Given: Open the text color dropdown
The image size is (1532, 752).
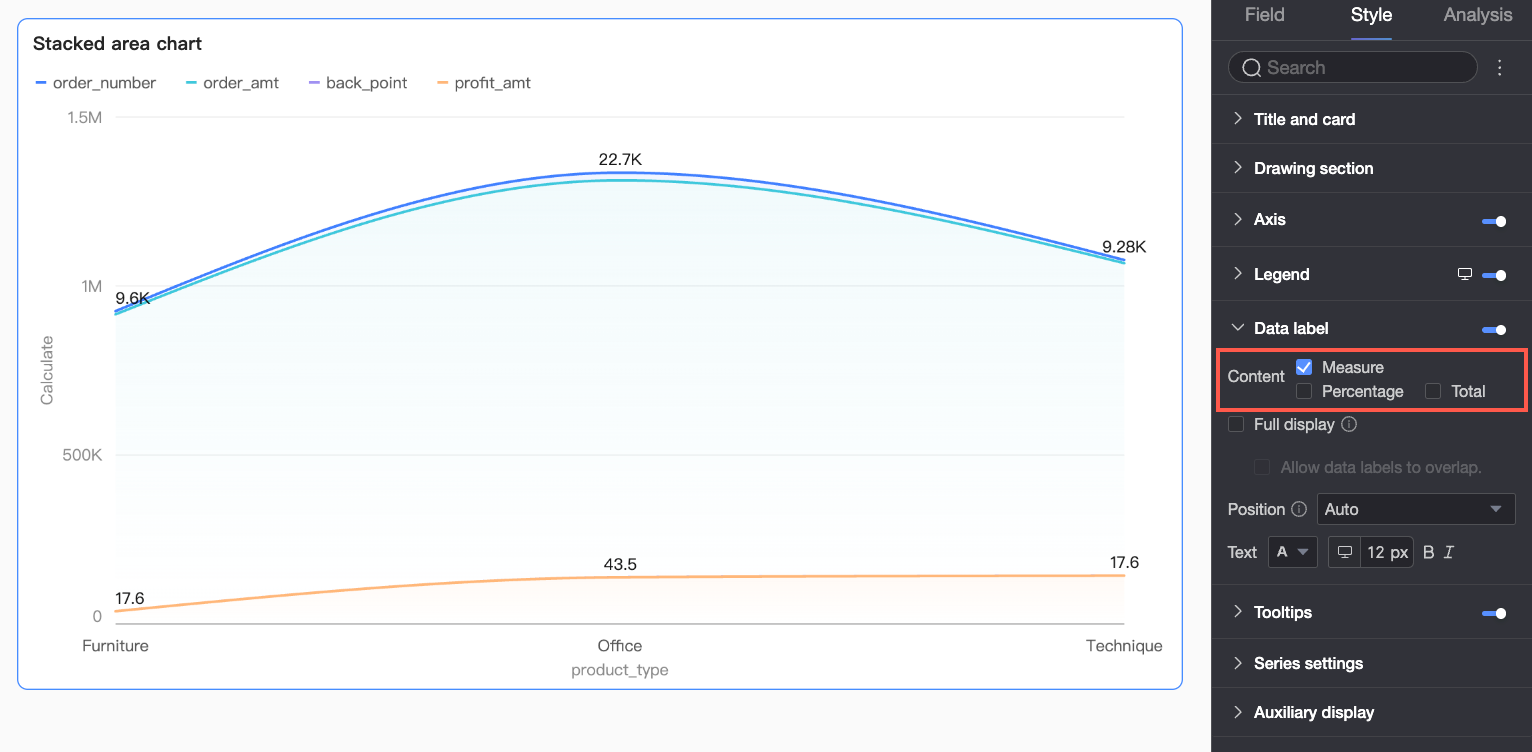Looking at the screenshot, I should 1292,552.
